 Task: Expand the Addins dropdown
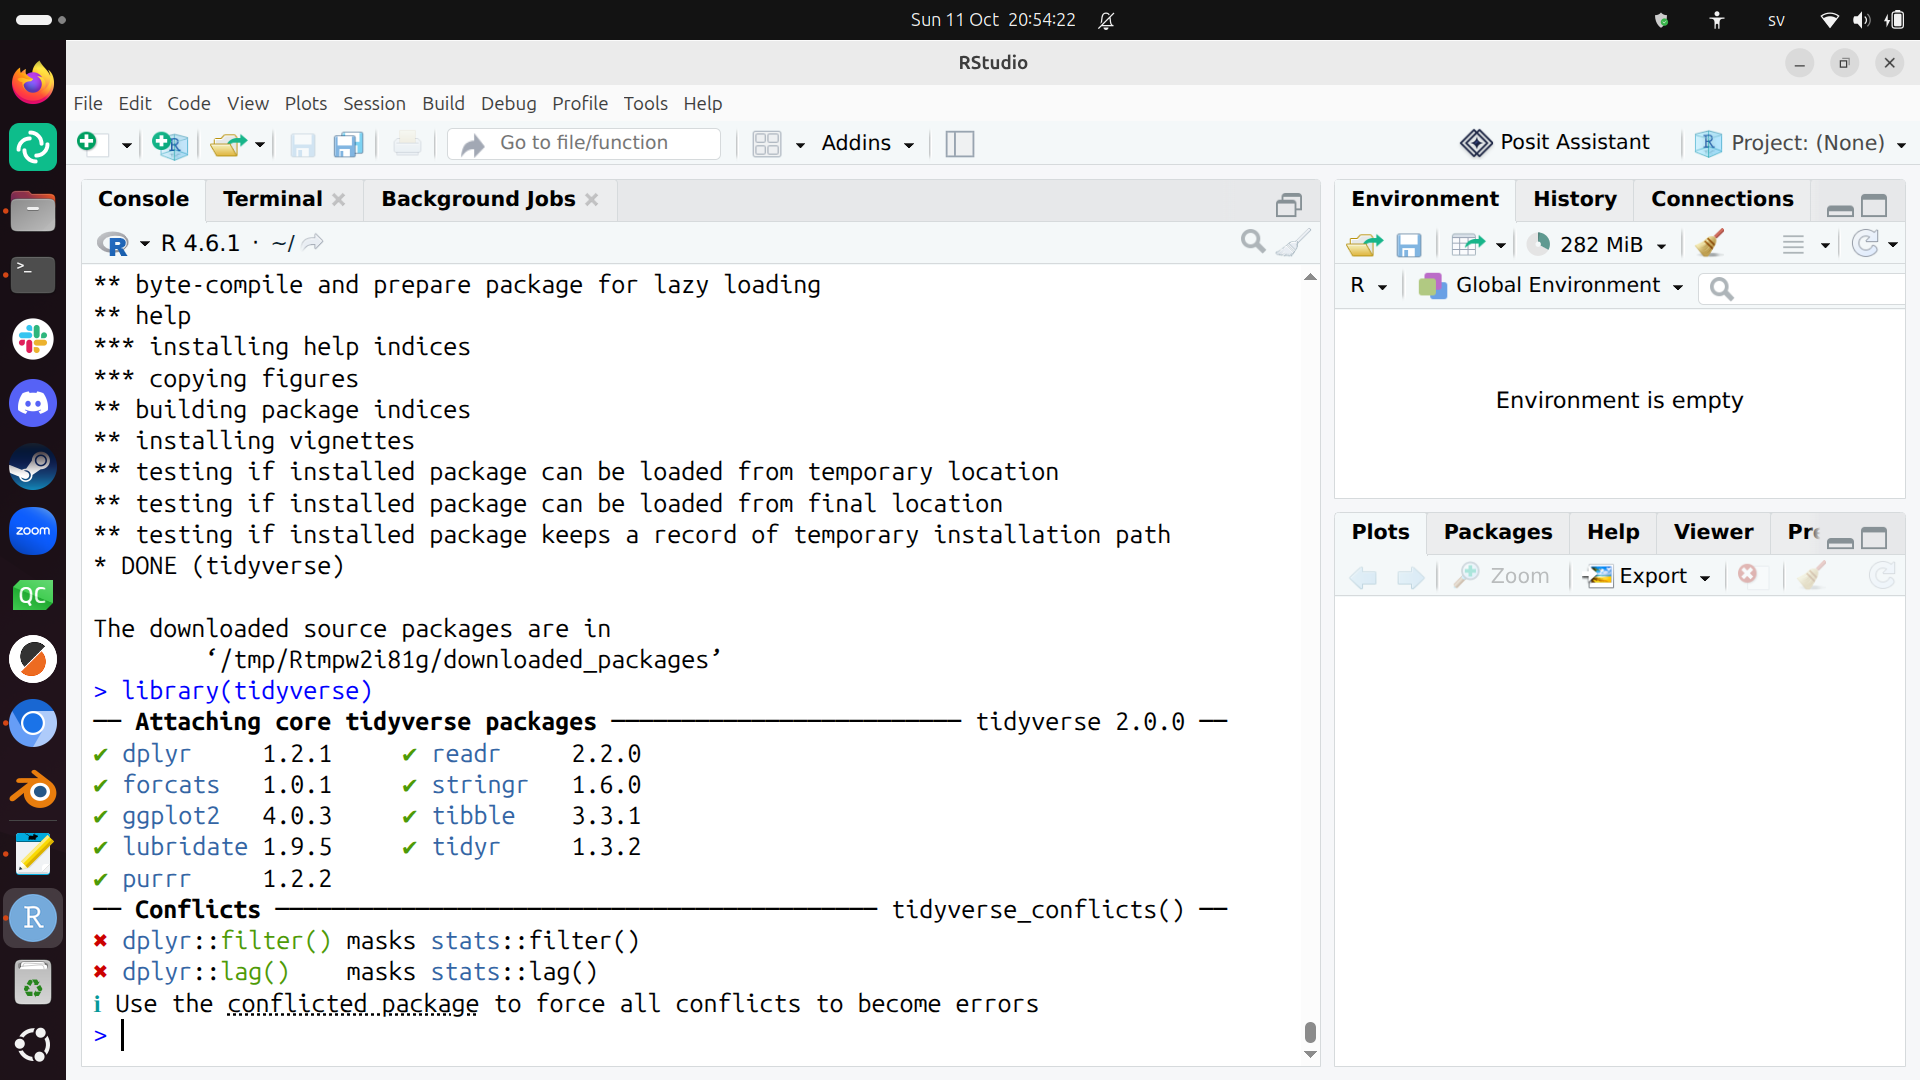[x=867, y=143]
